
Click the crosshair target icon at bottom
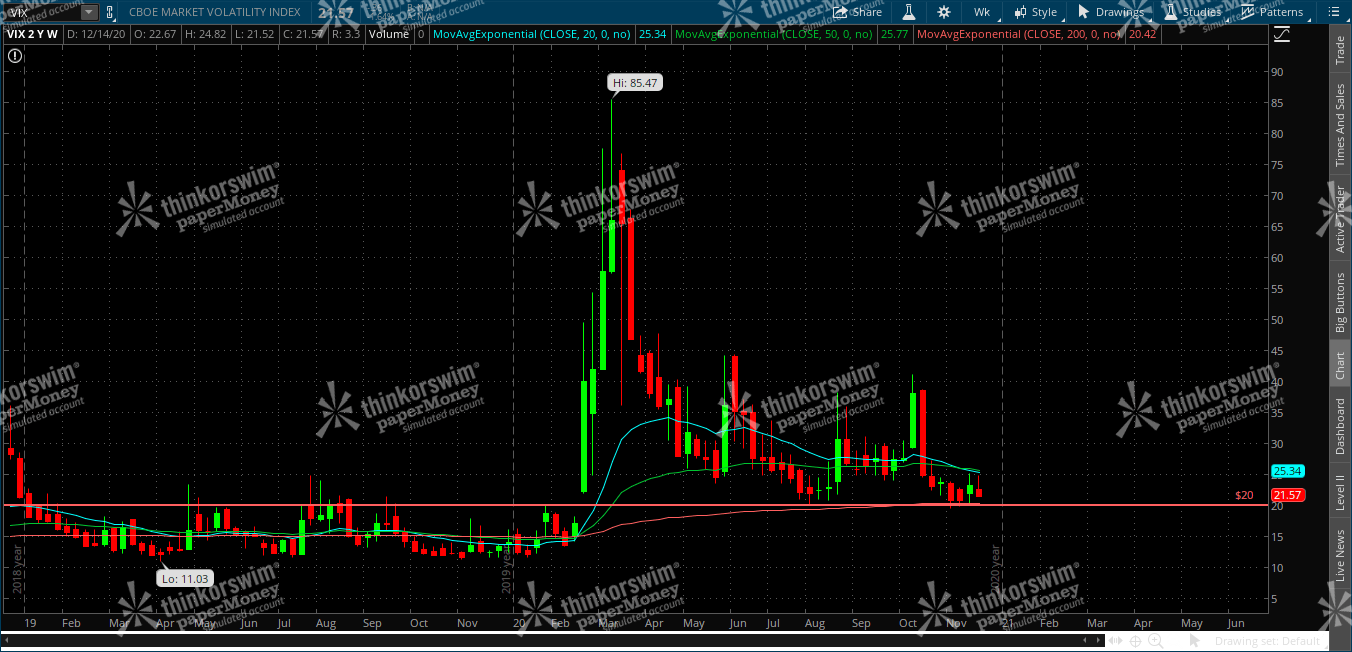coord(1137,641)
